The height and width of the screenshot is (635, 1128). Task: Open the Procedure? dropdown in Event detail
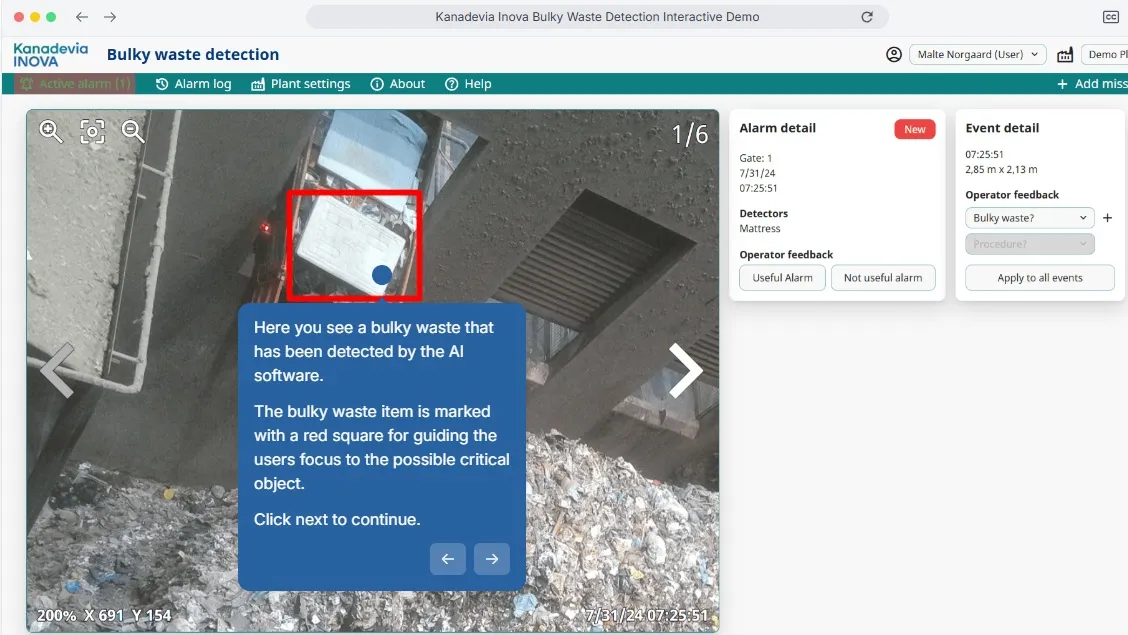1029,243
